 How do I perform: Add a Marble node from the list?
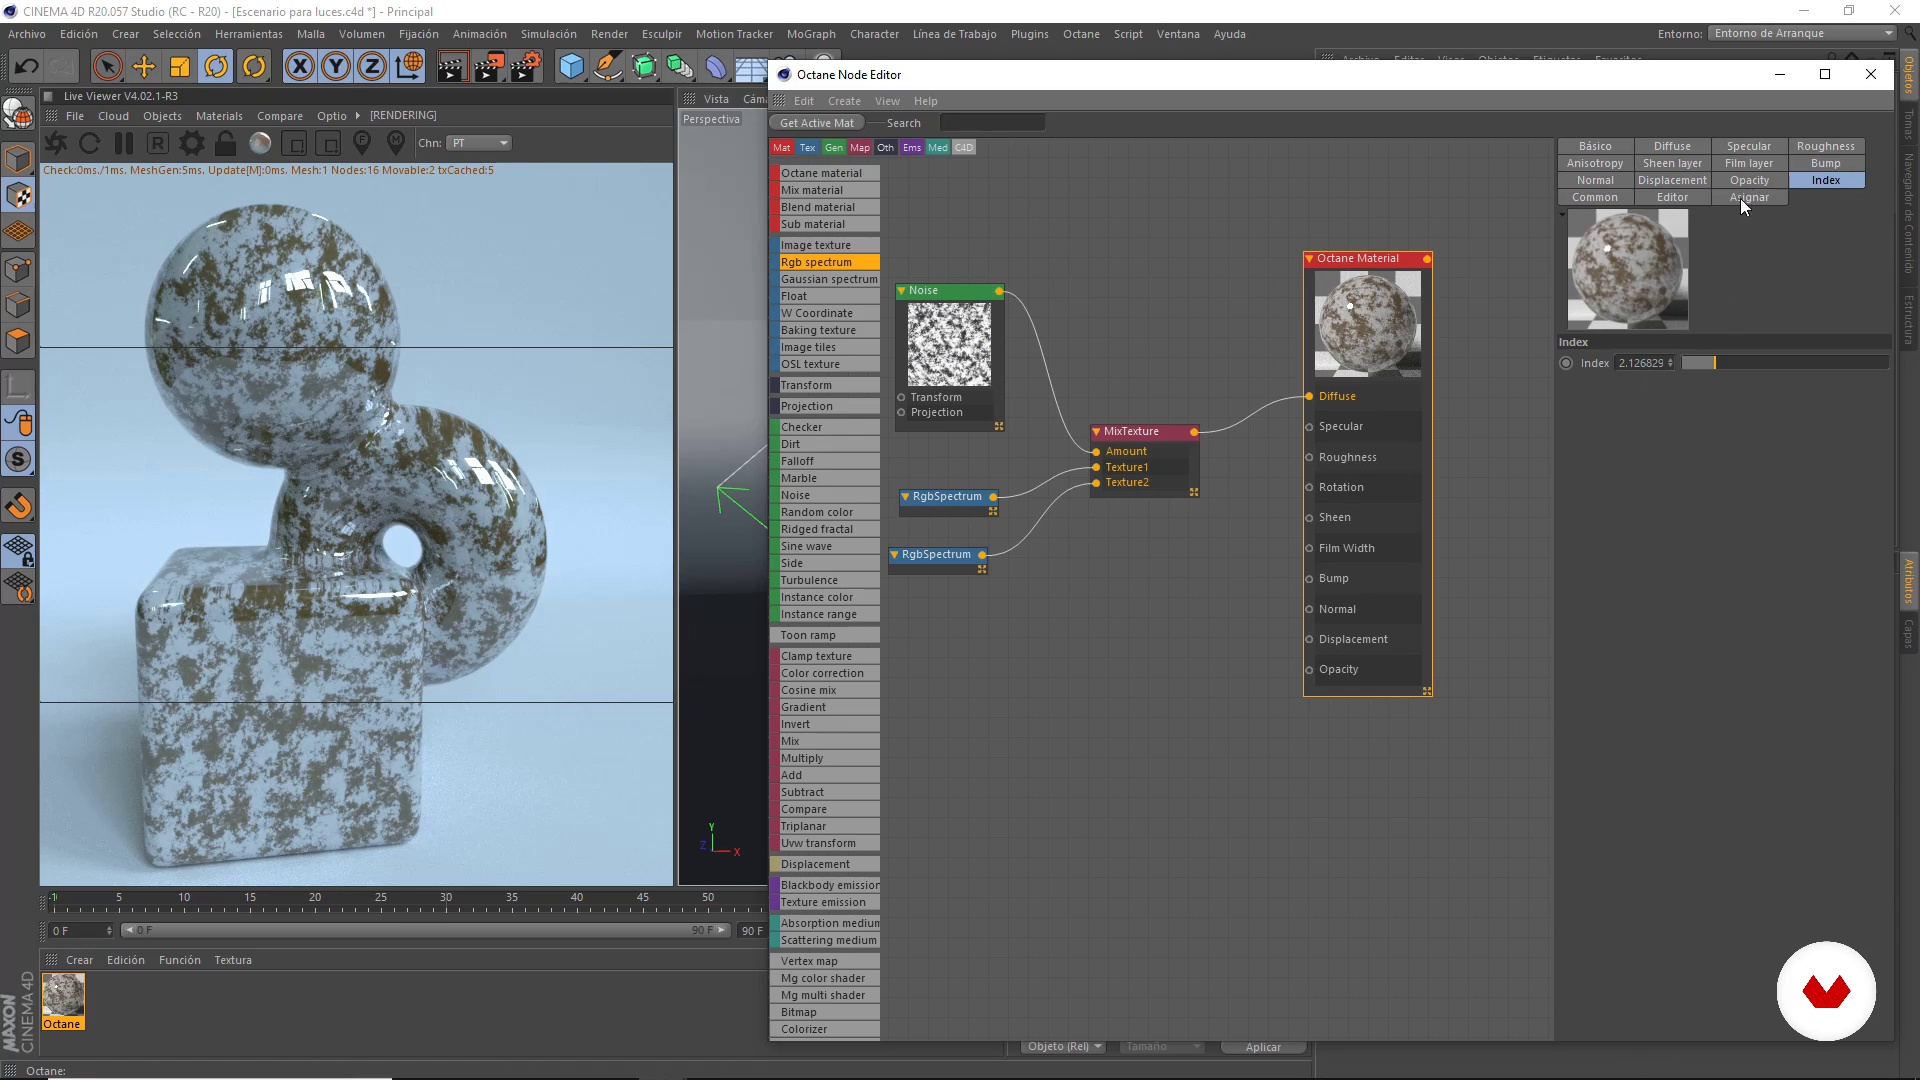(x=826, y=479)
